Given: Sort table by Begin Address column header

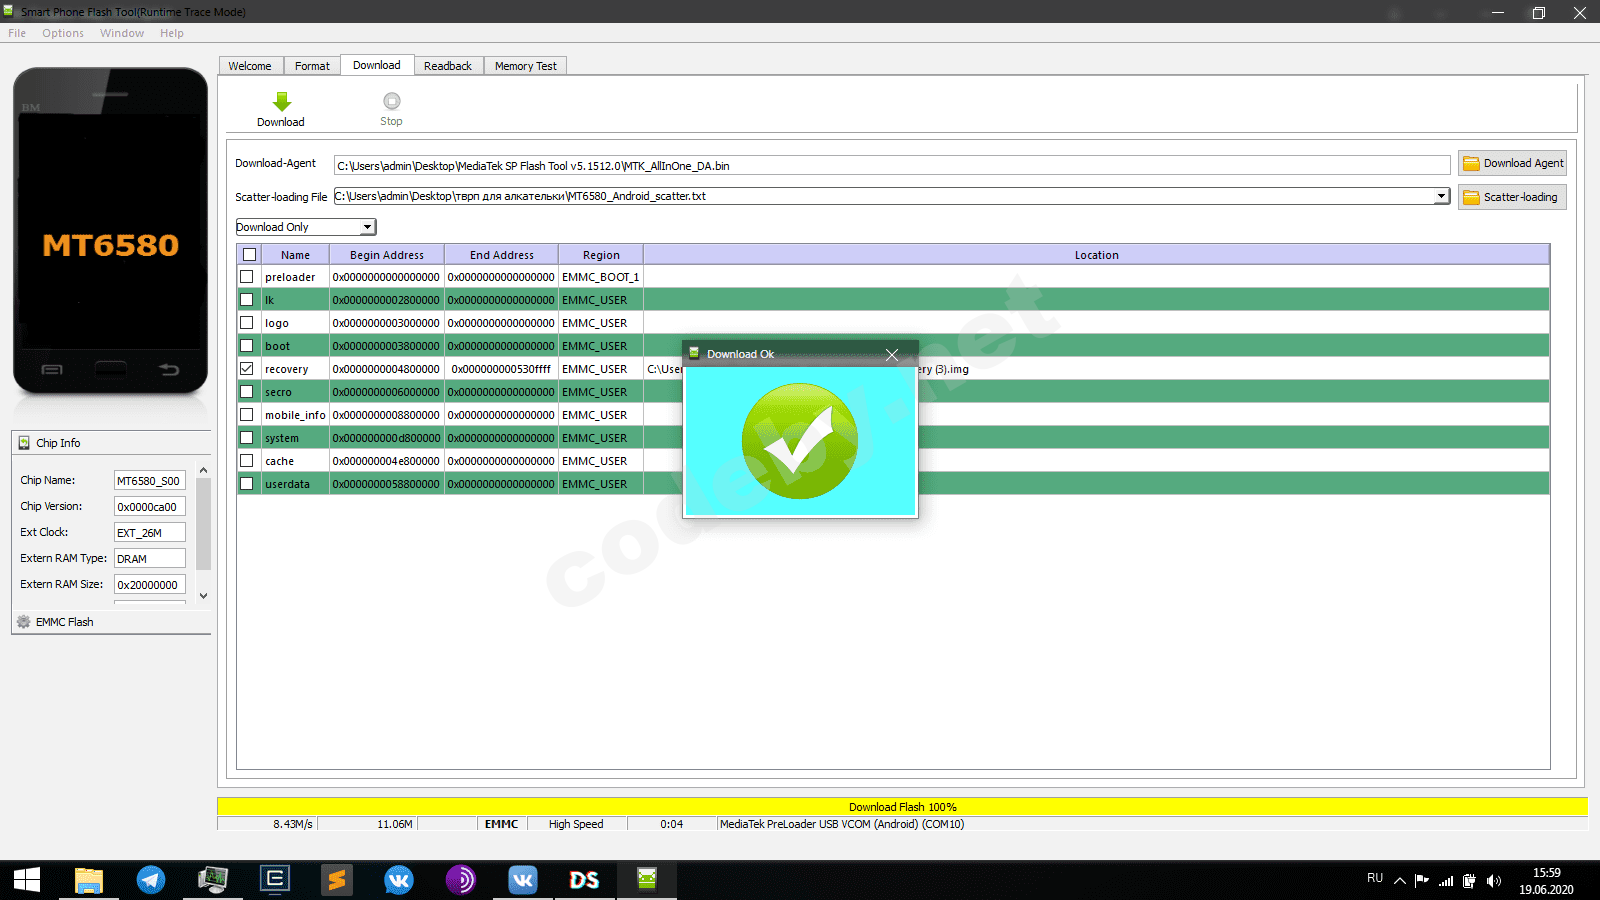Looking at the screenshot, I should (387, 255).
